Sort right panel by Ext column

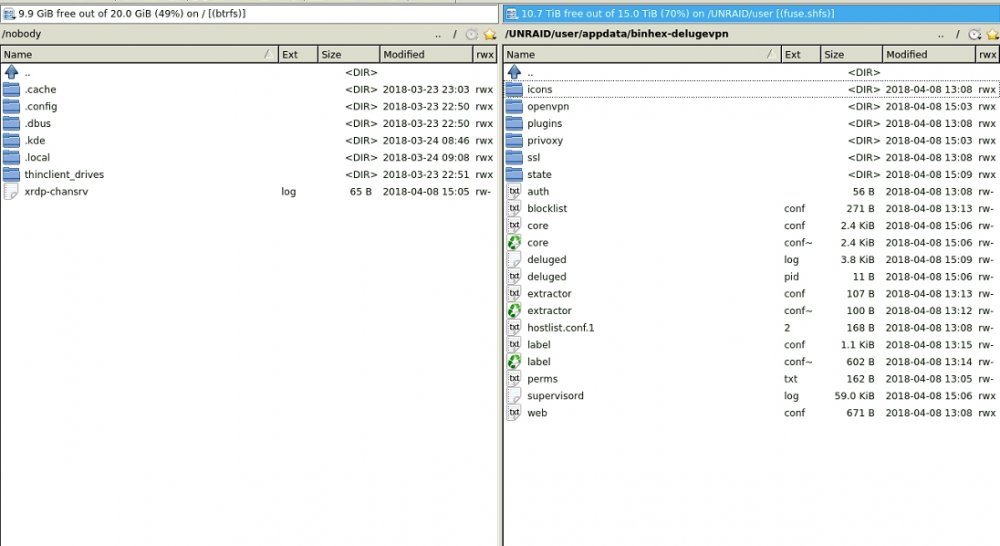(x=801, y=54)
